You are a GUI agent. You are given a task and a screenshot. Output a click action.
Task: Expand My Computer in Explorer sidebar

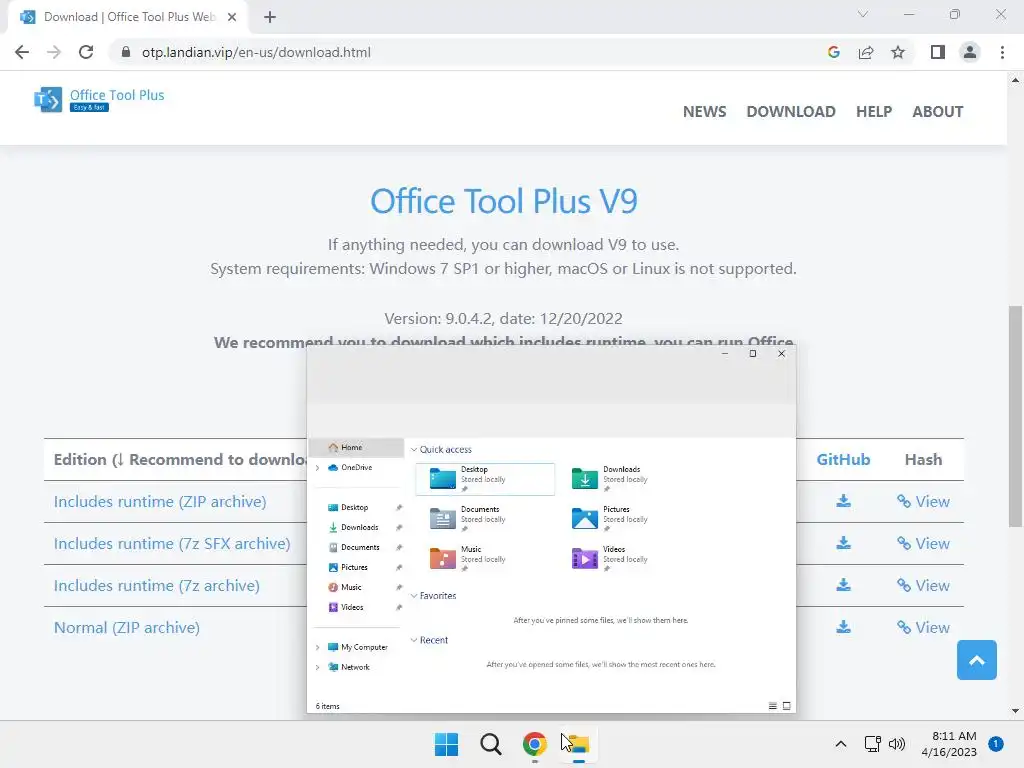click(317, 647)
